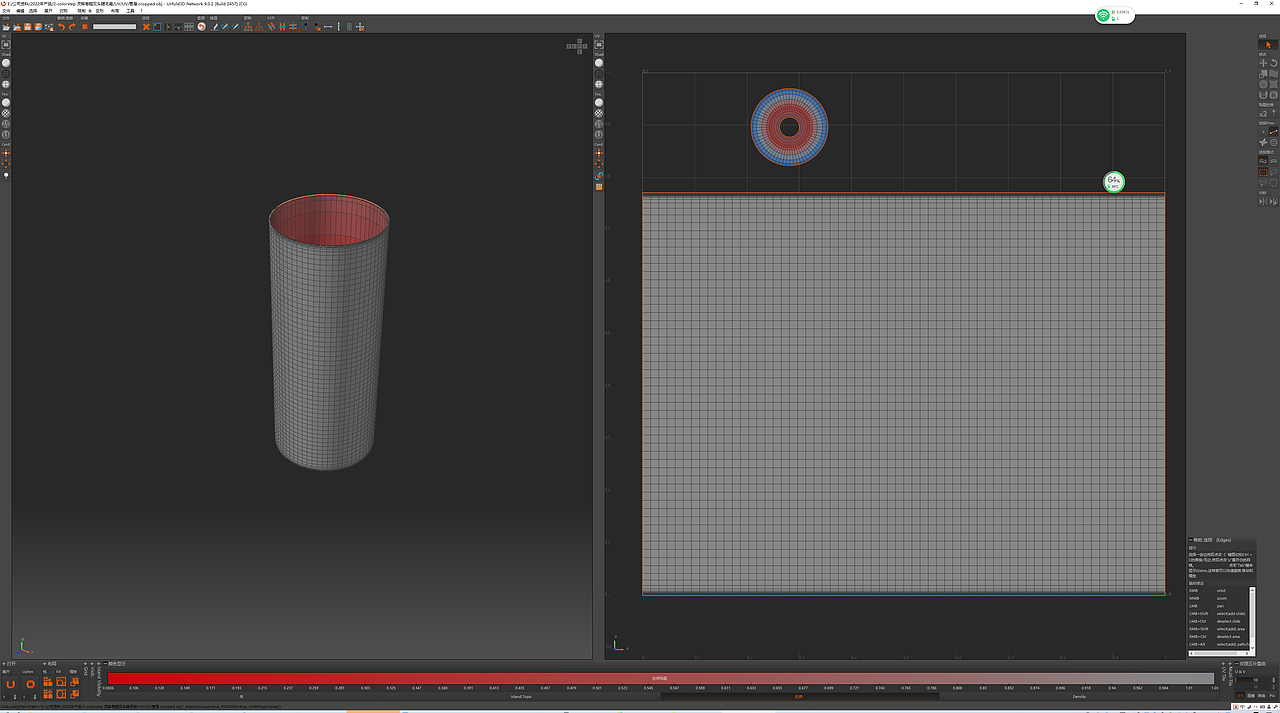Click the bottom-right orange layout icon
Image resolution: width=1280 pixels, height=713 pixels.
(x=74, y=694)
